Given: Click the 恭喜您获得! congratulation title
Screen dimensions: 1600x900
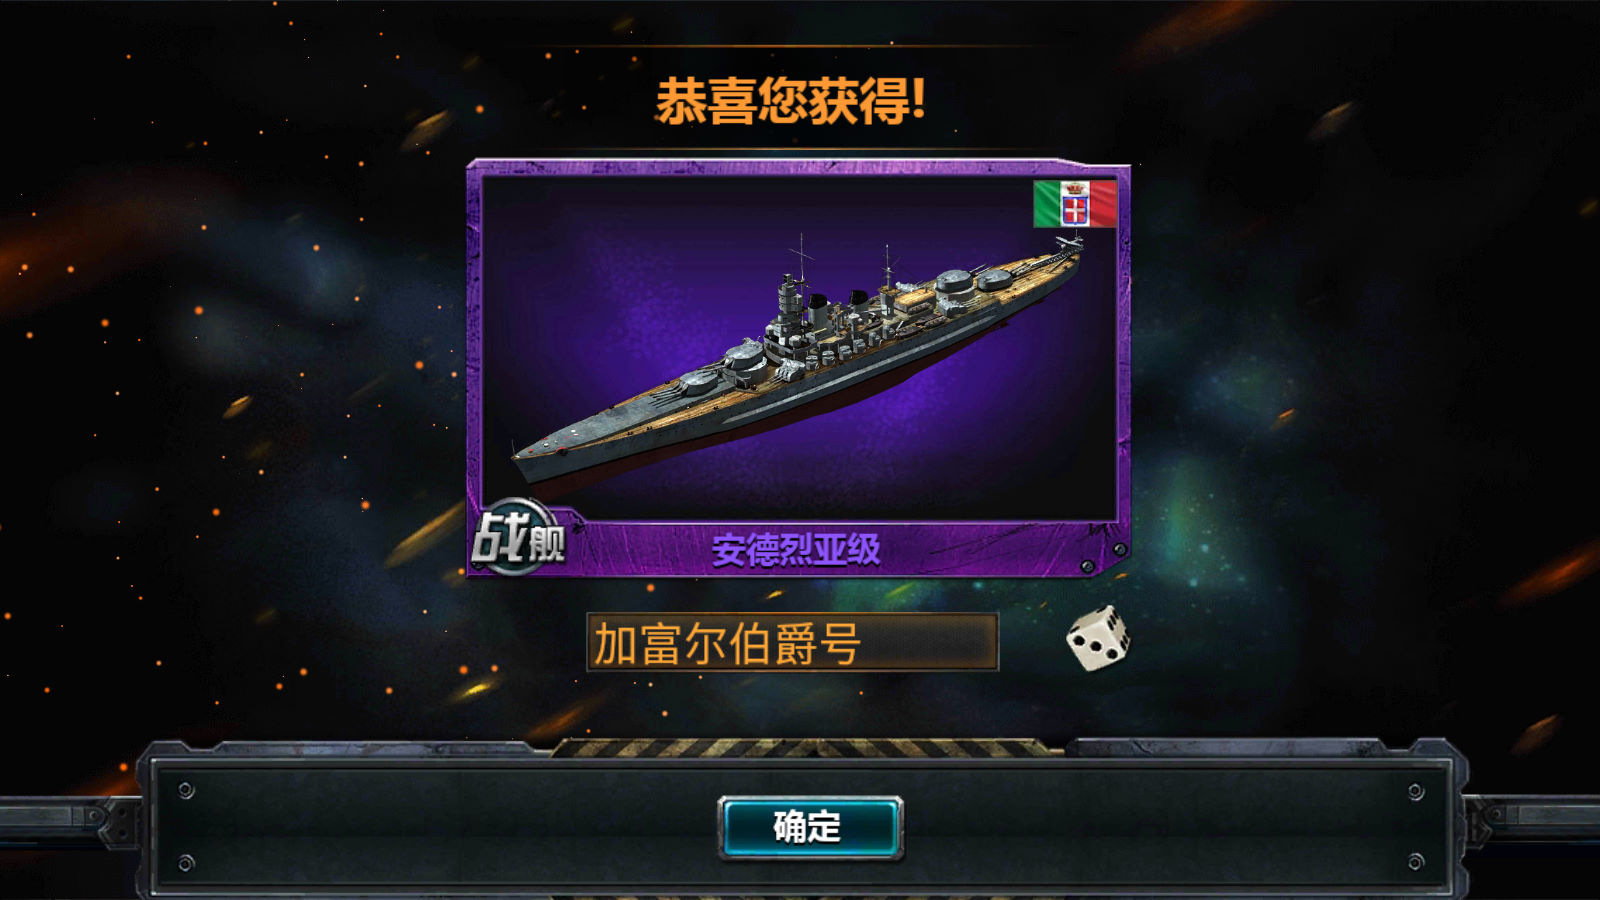Looking at the screenshot, I should tap(790, 101).
